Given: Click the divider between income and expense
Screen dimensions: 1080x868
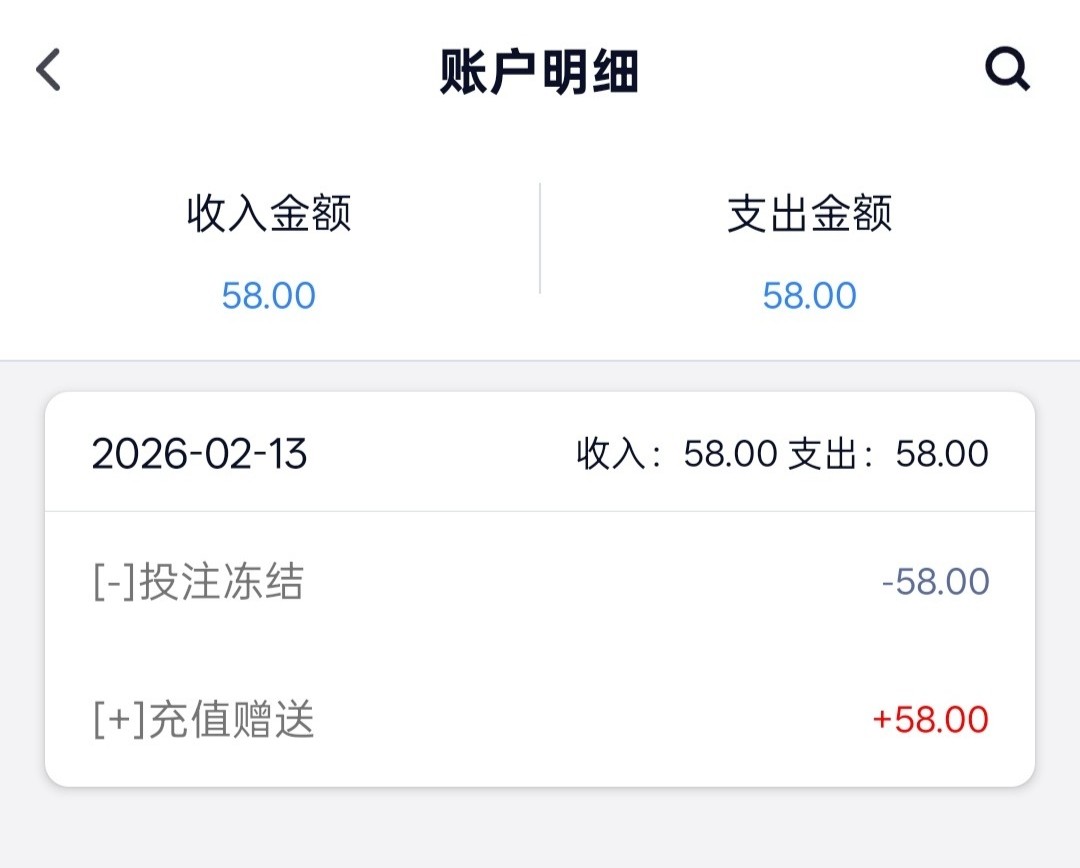Looking at the screenshot, I should point(540,238).
